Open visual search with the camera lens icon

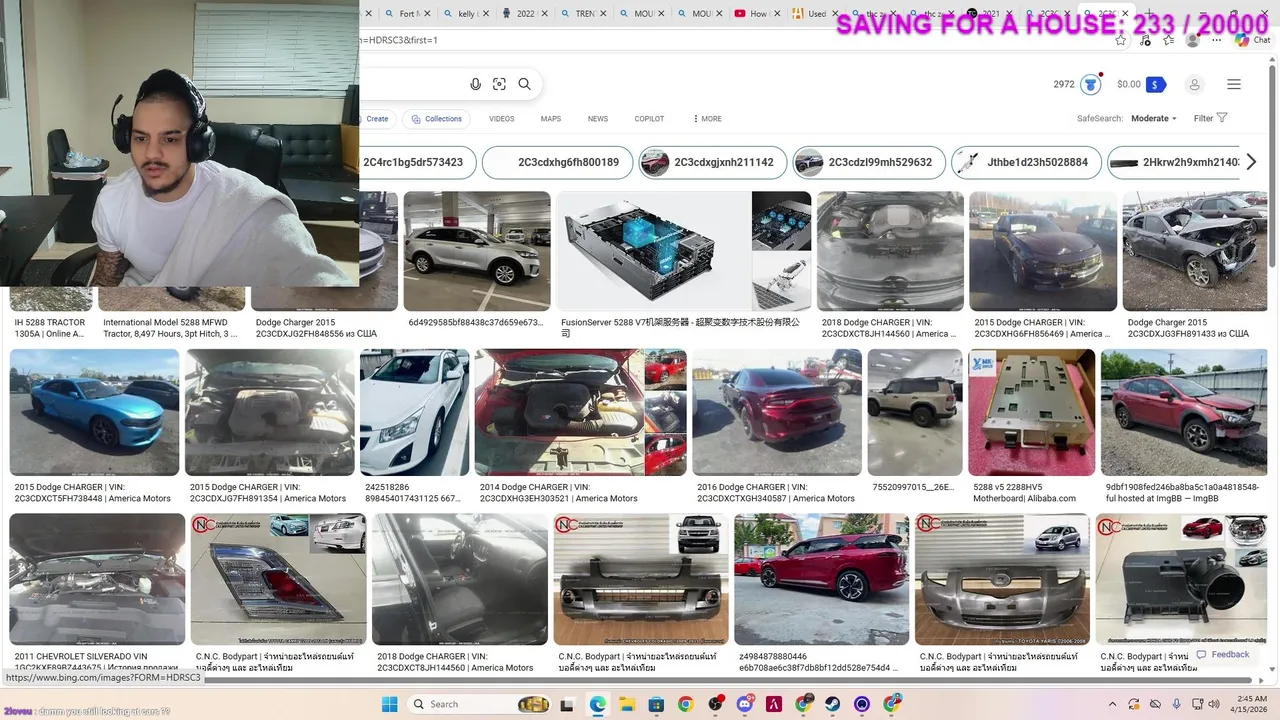coord(500,84)
